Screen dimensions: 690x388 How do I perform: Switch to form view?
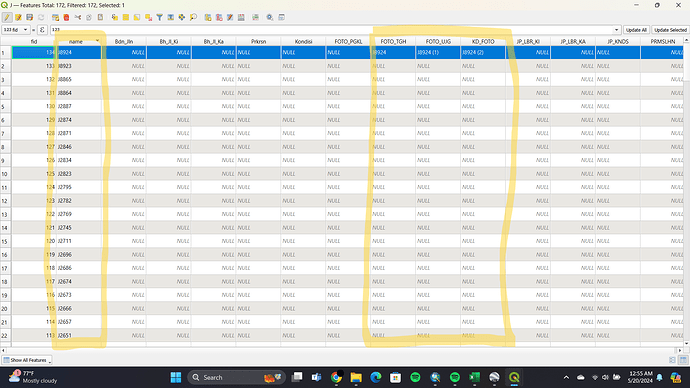click(x=672, y=360)
